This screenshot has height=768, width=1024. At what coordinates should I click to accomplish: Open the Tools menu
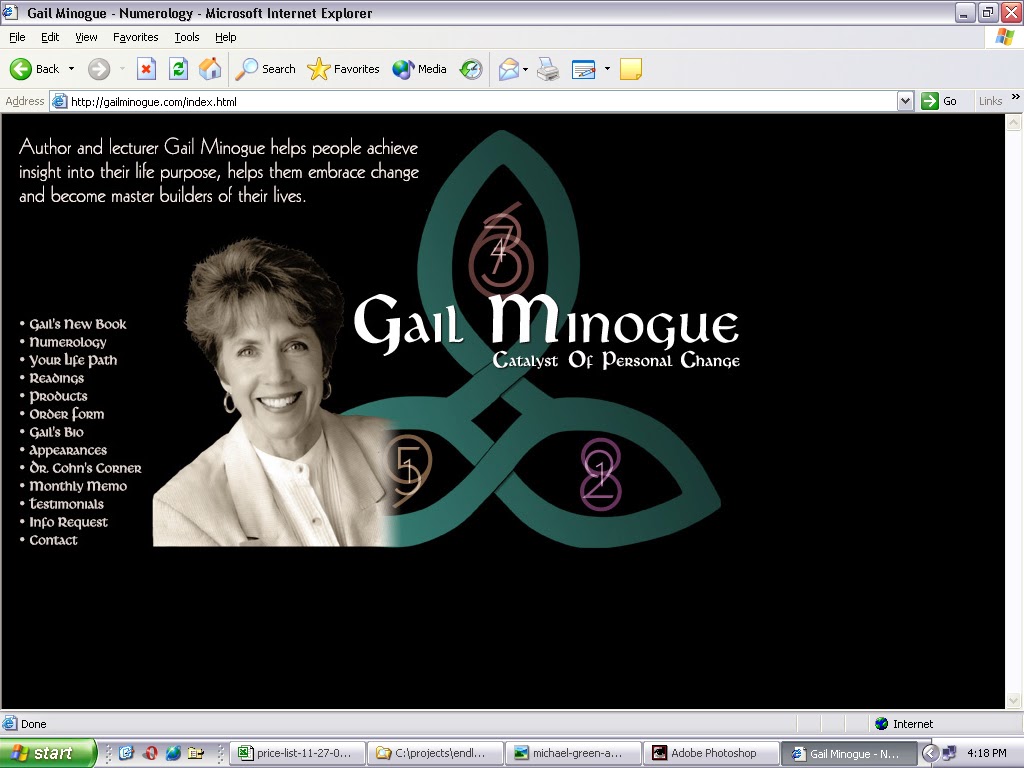tap(187, 37)
